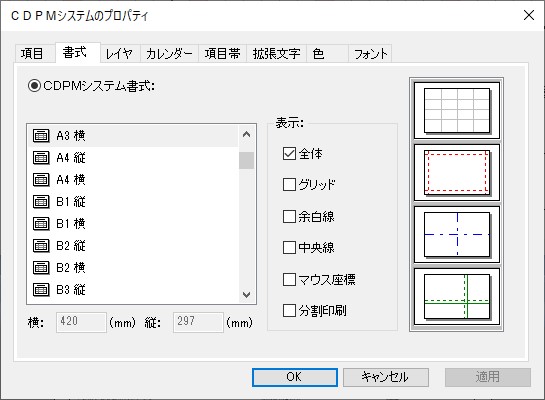The image size is (545, 400).
Task: Select the B3 縦 text in list
Action: coord(71,289)
